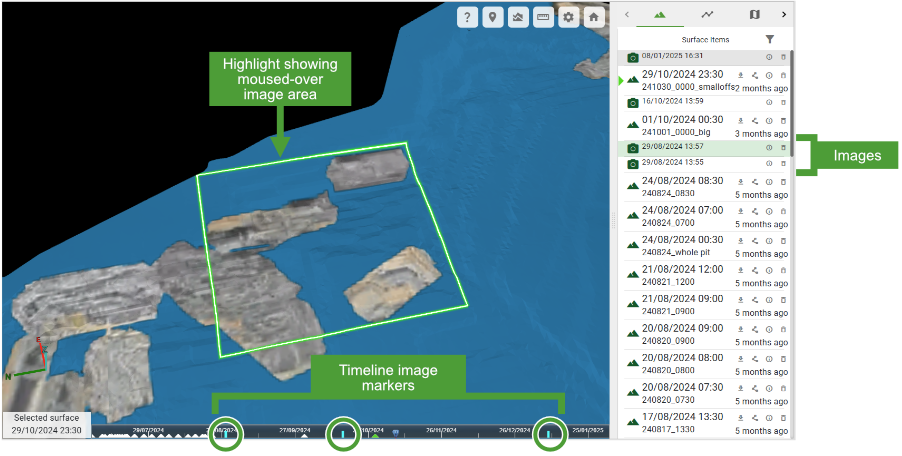This screenshot has height=456, width=902.
Task: Download the 240820_0800 surface
Action: click(x=741, y=359)
